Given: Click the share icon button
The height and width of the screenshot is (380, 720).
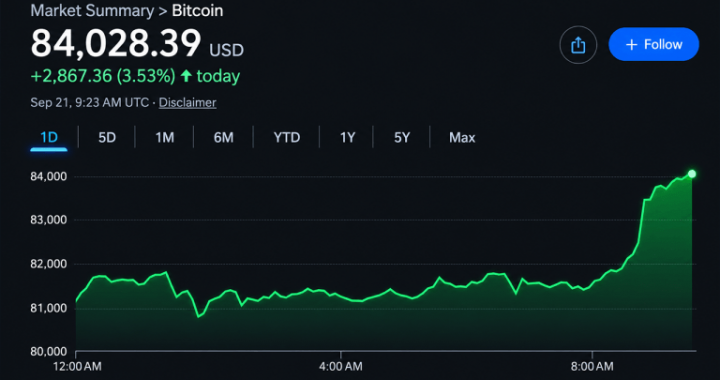Looking at the screenshot, I should (x=578, y=45).
